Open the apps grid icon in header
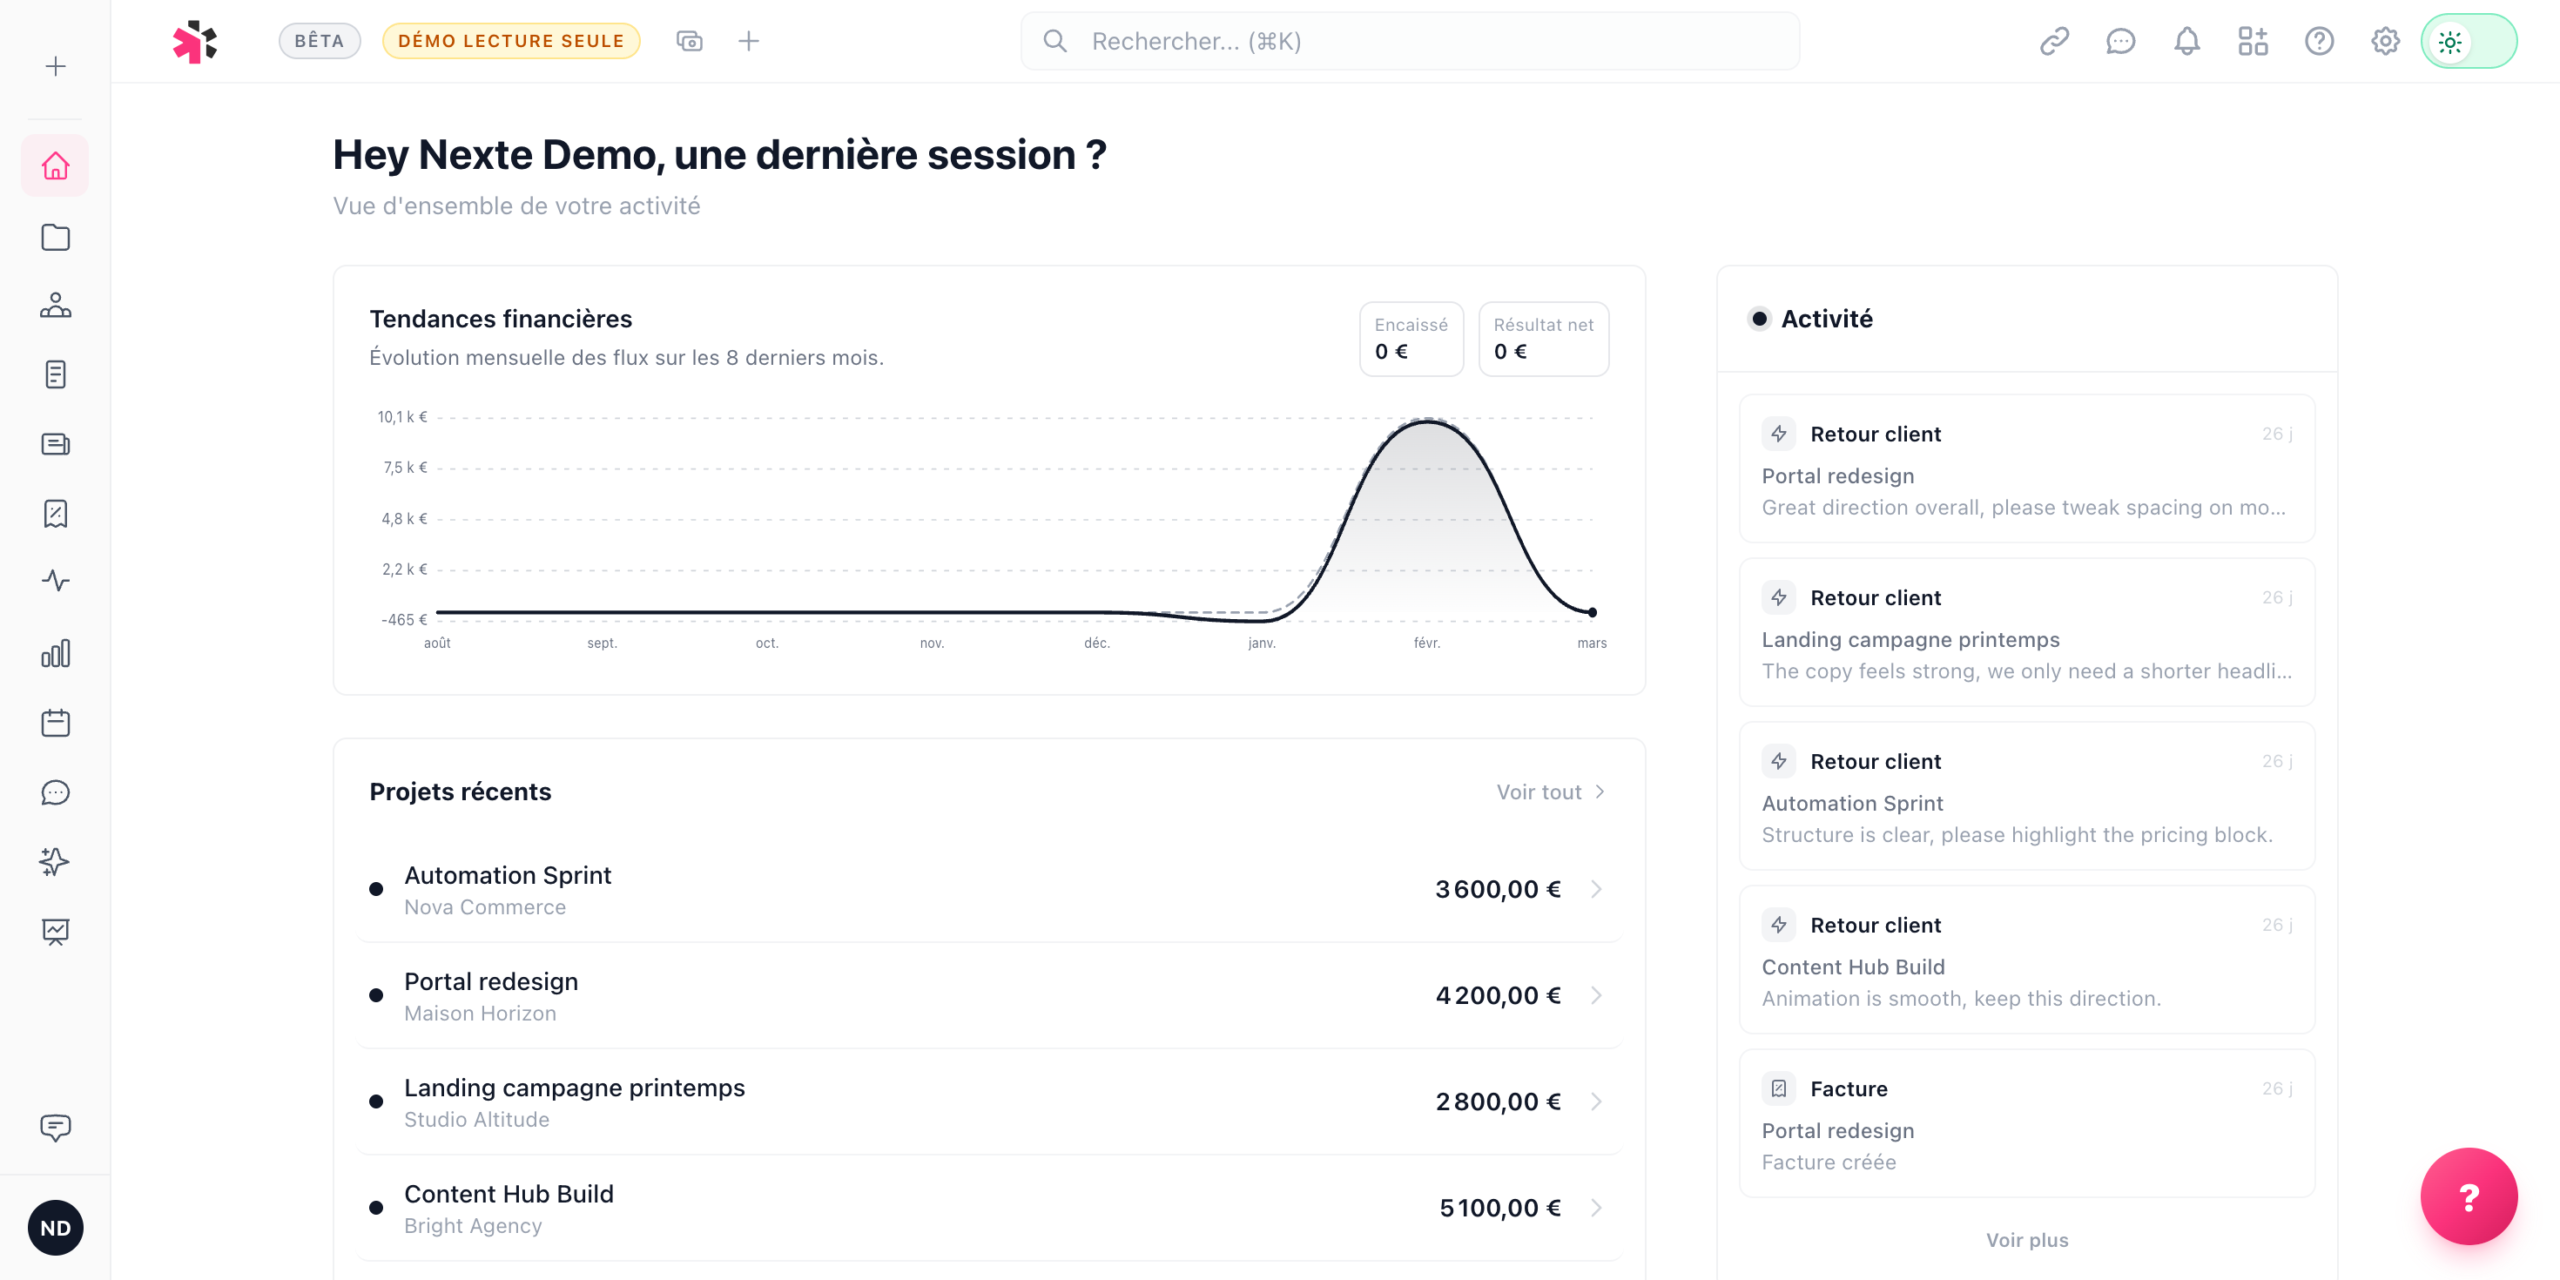2560x1280 pixels. pos(2252,41)
